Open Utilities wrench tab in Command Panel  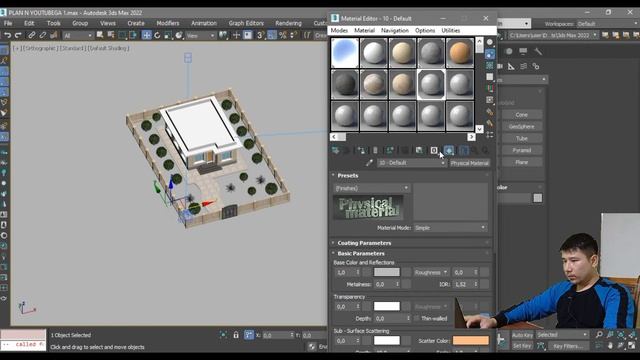pyautogui.click(x=538, y=51)
